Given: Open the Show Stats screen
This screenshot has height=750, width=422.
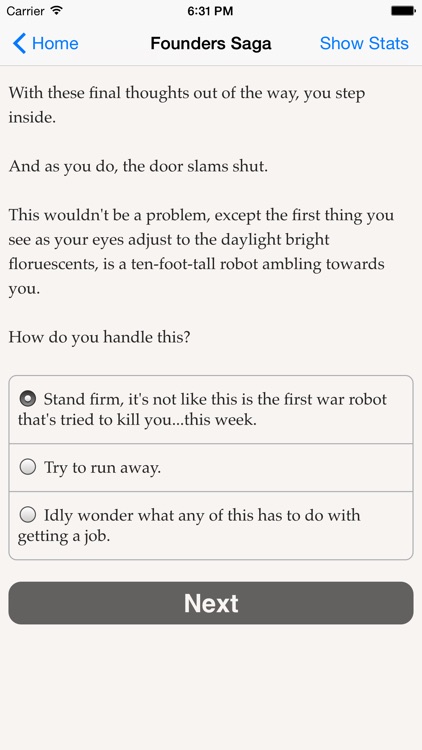Looking at the screenshot, I should pos(364,44).
